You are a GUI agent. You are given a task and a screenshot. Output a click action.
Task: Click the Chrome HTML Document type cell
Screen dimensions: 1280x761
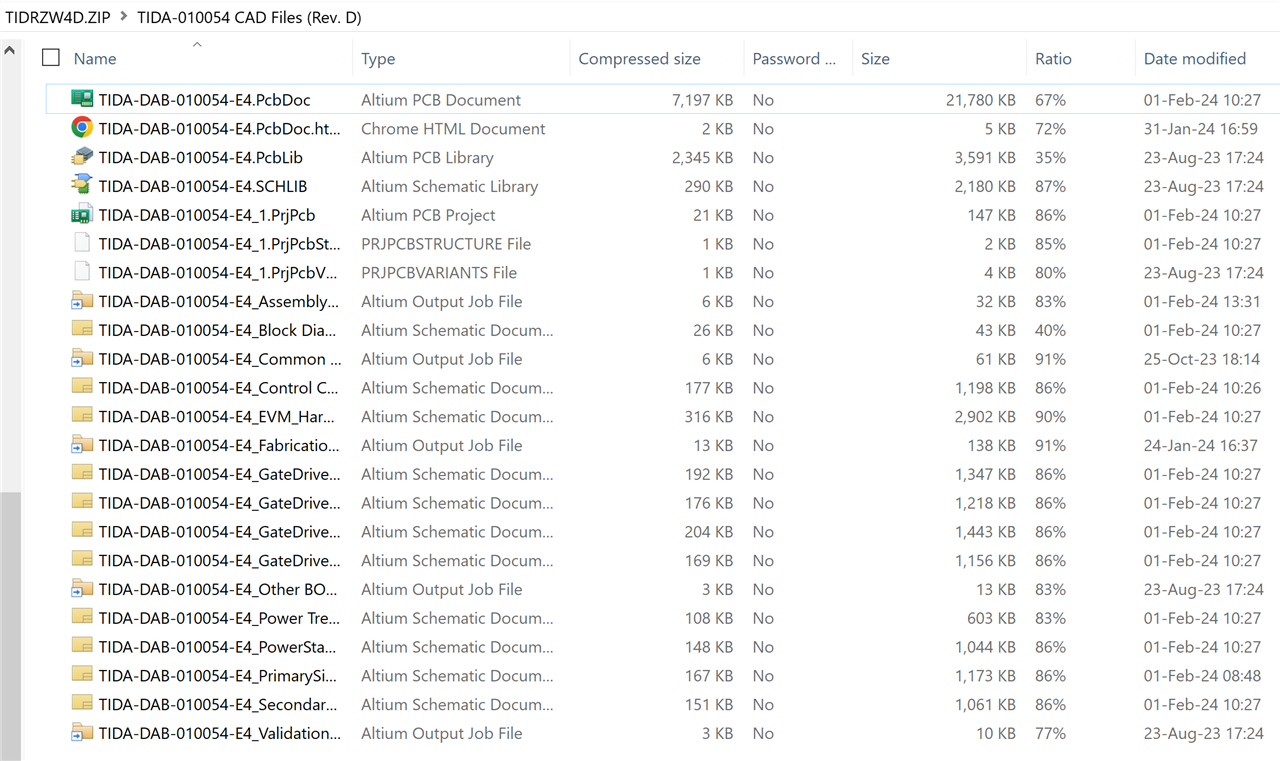(453, 128)
